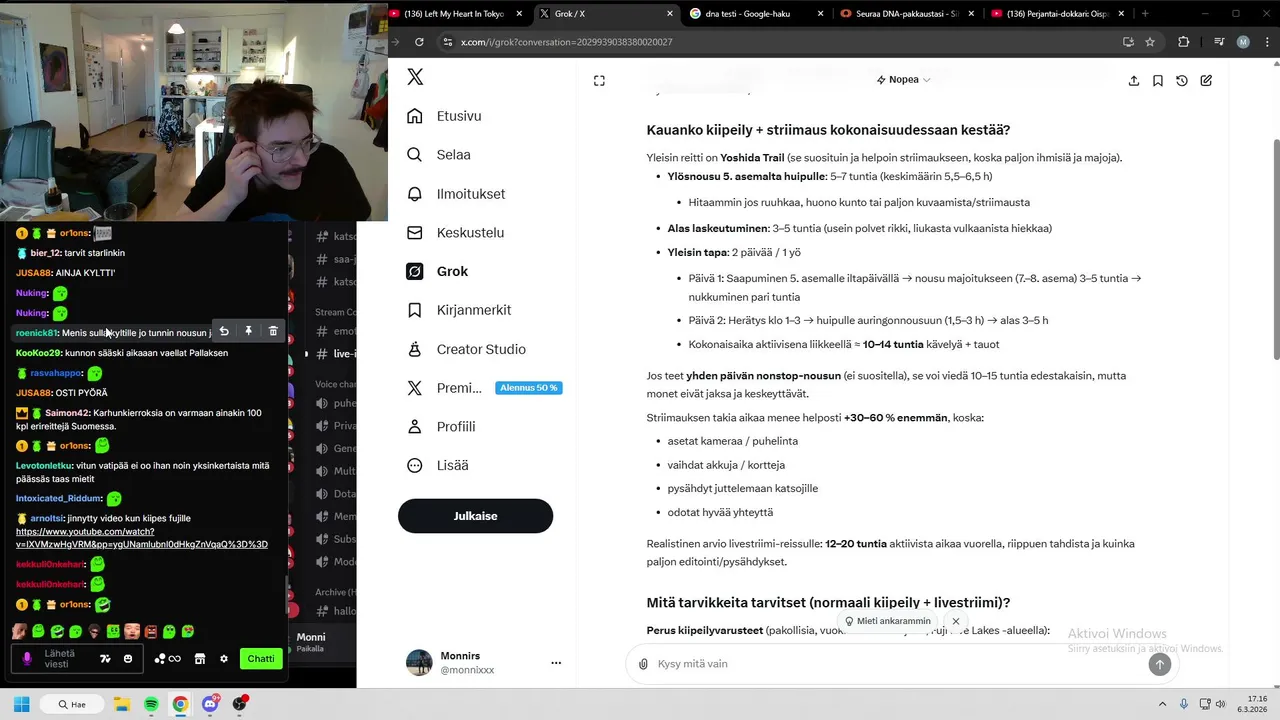Open volume control in system tray
This screenshot has width=1280, height=720.
(1220, 704)
